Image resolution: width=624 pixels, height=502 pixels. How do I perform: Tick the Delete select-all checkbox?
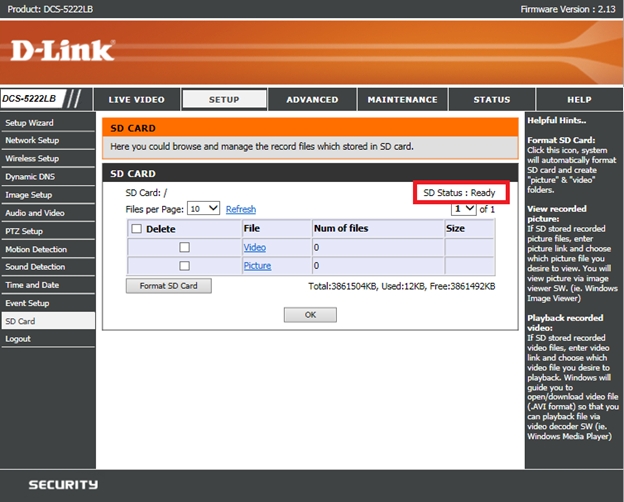pyautogui.click(x=136, y=229)
